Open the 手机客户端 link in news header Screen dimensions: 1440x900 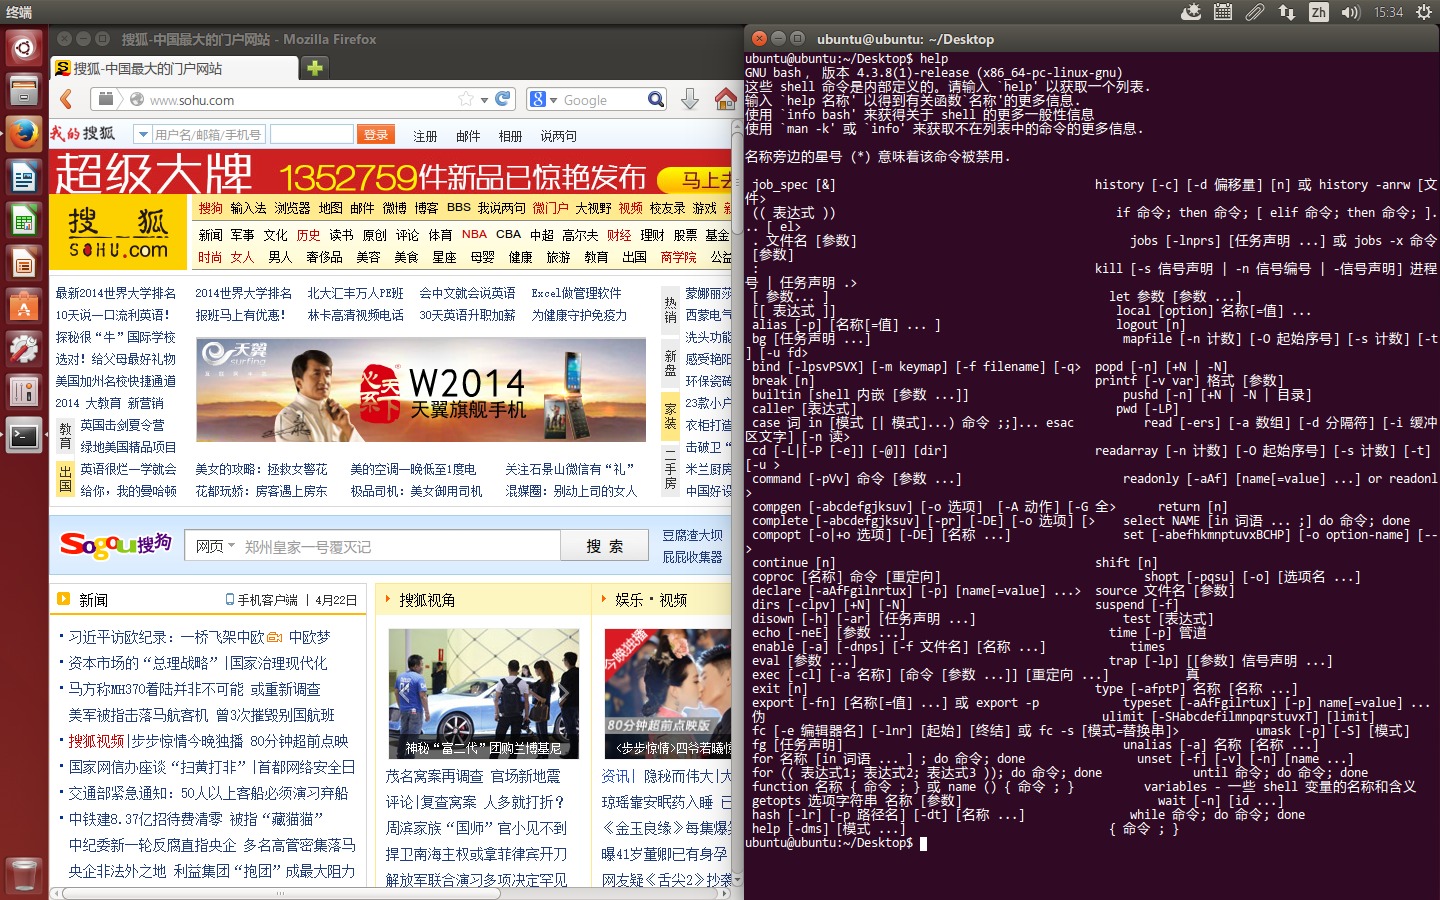(x=262, y=600)
